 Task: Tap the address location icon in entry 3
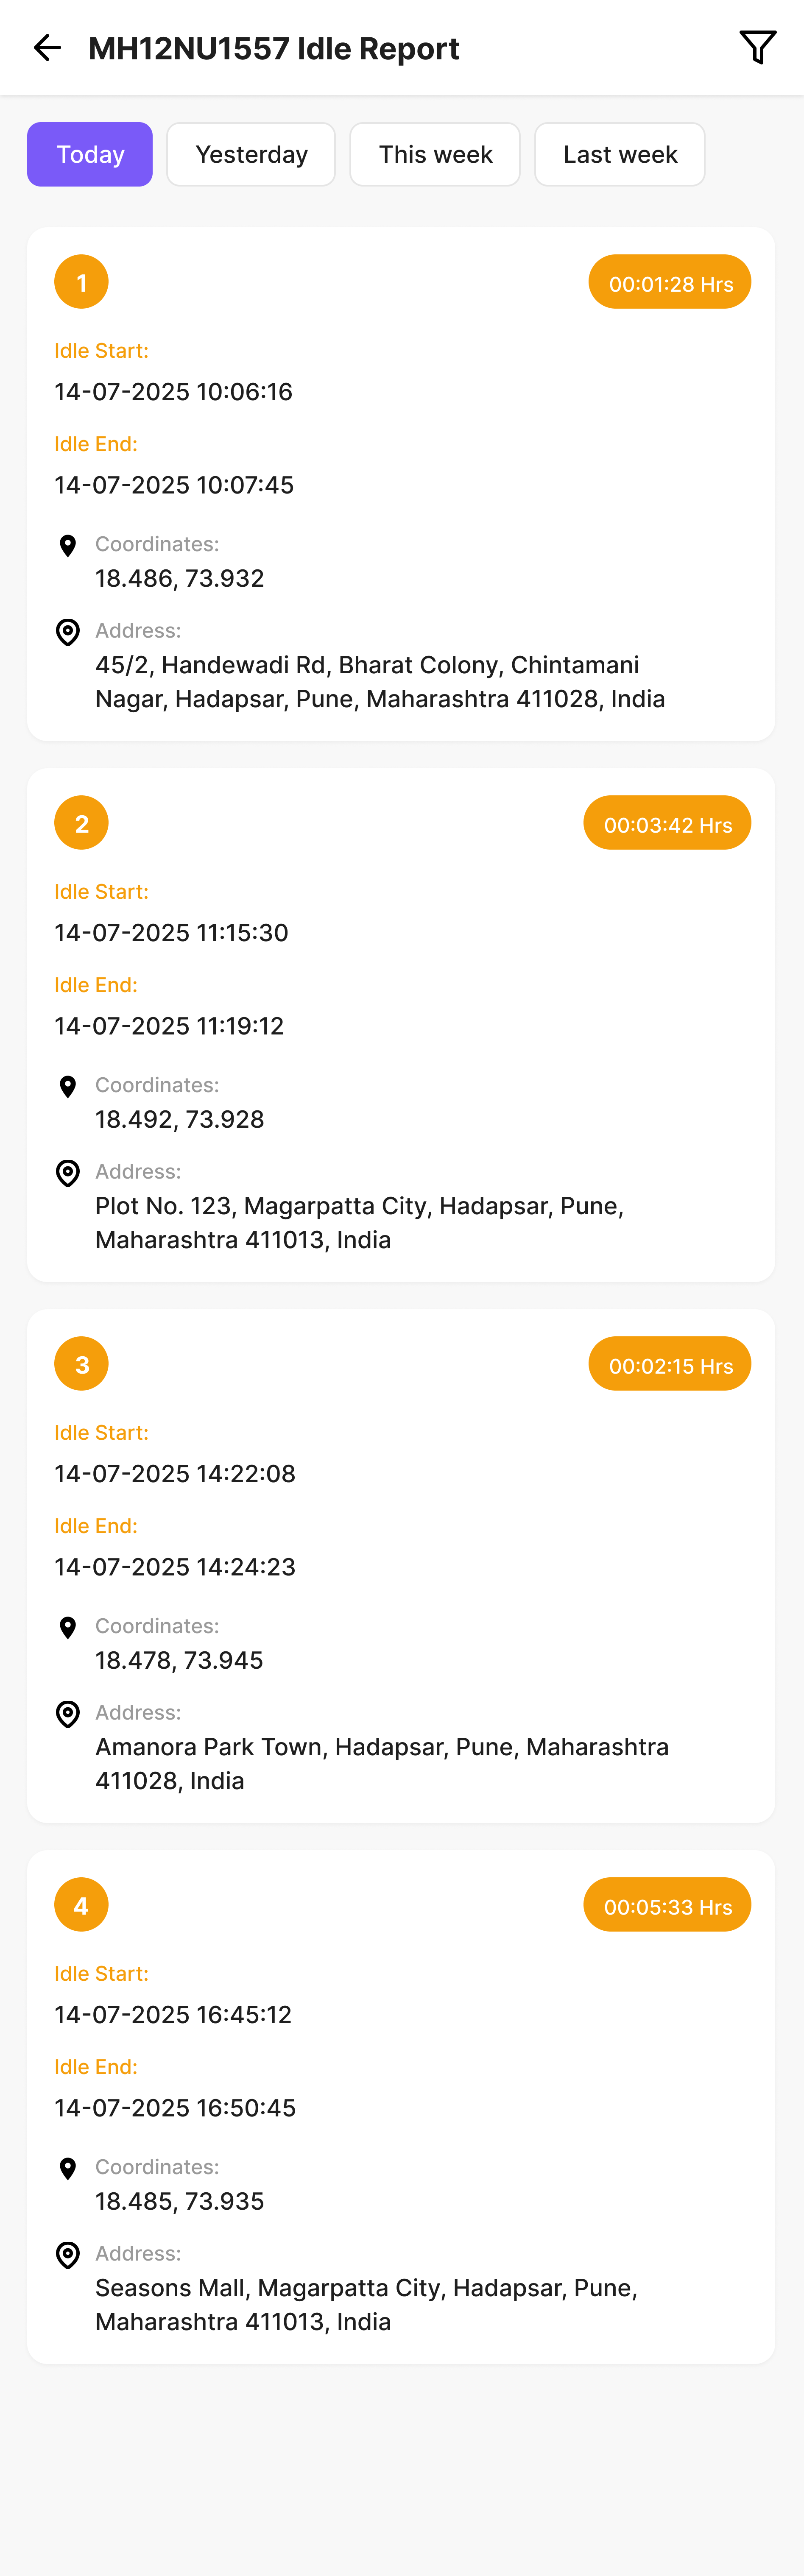coord(68,1714)
